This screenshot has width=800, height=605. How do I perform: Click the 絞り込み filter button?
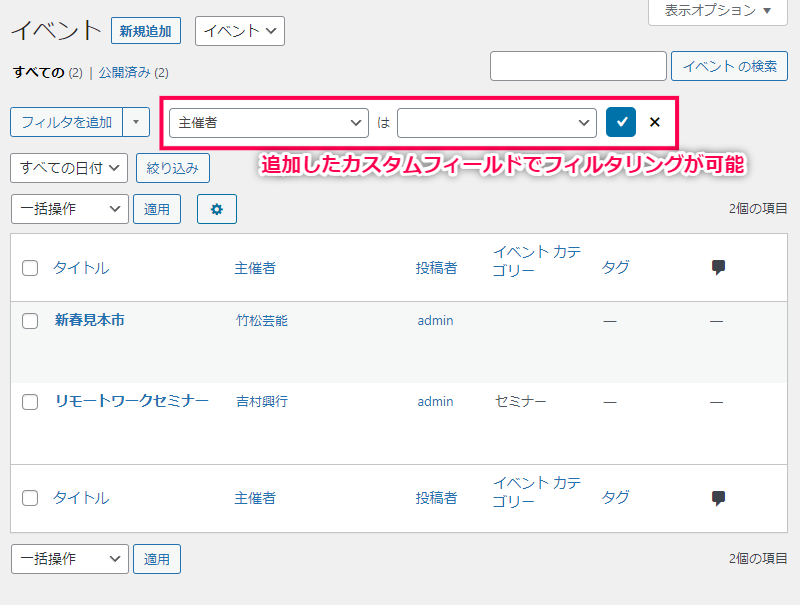pyautogui.click(x=173, y=168)
